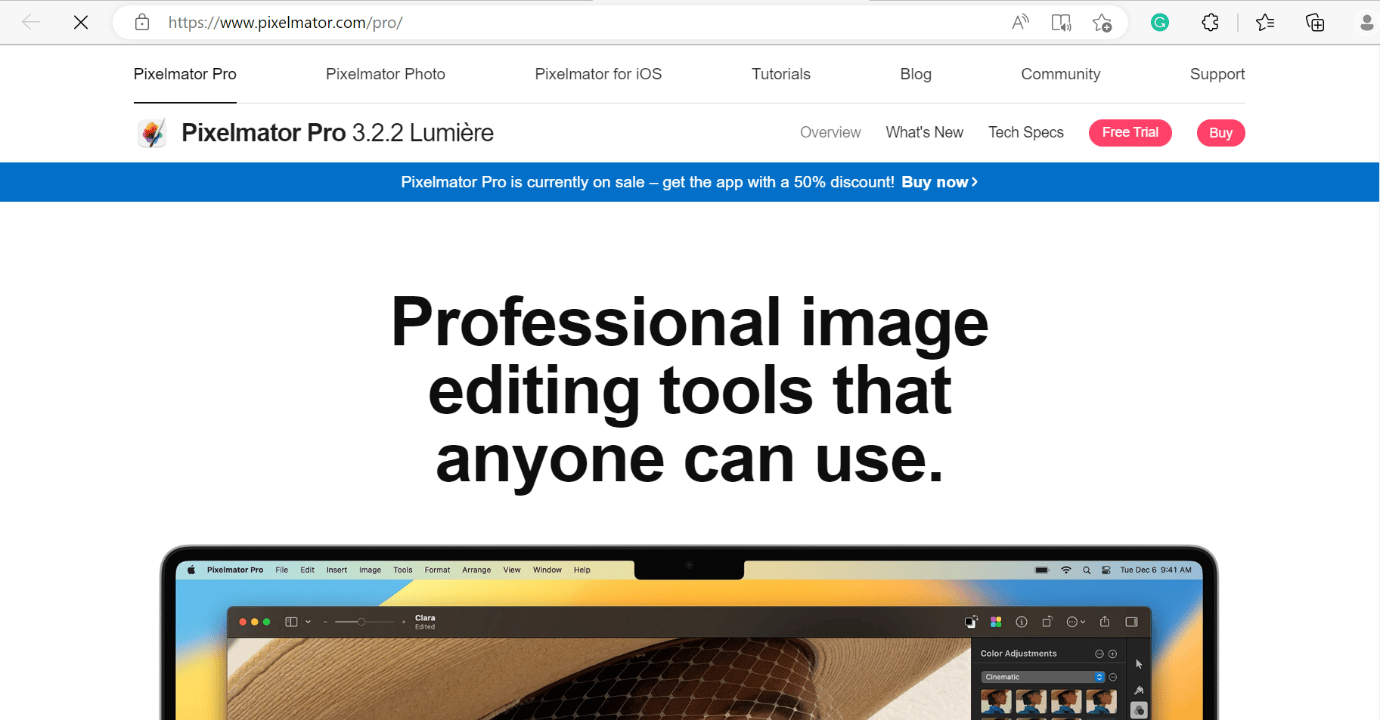Click the info circle icon in app toolbar
1380x720 pixels.
coord(1021,622)
